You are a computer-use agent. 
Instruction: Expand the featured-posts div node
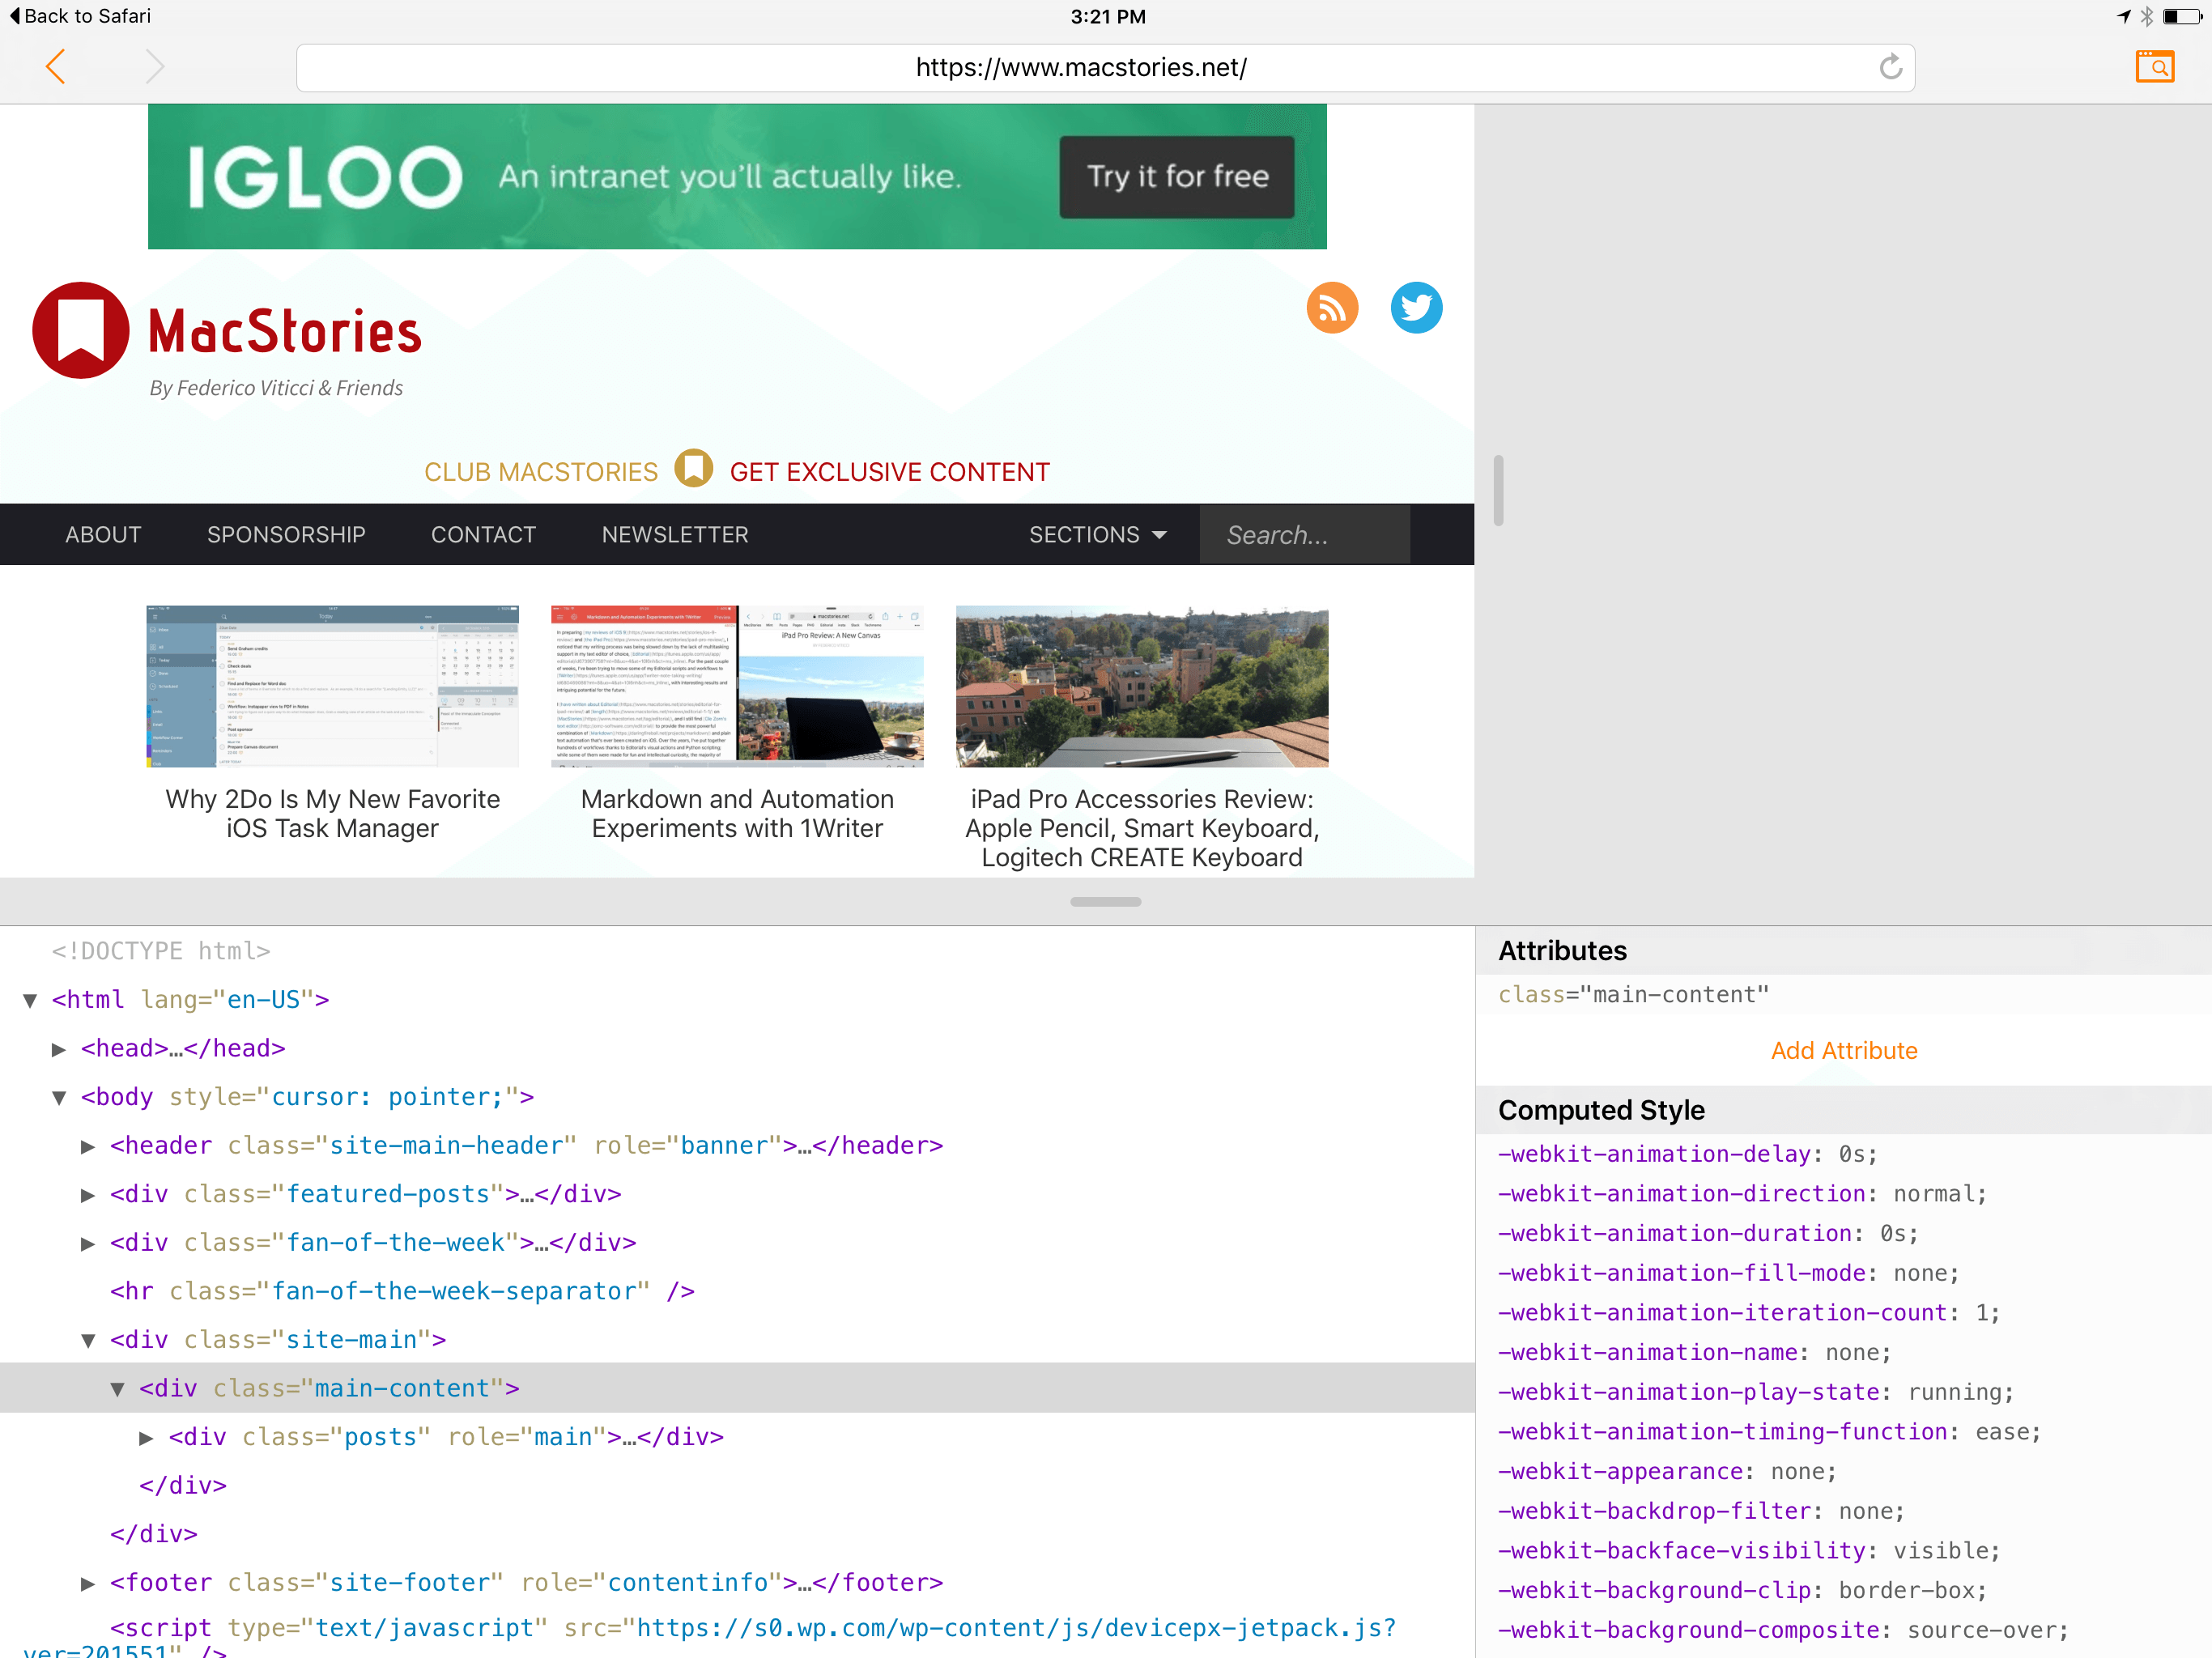point(88,1195)
